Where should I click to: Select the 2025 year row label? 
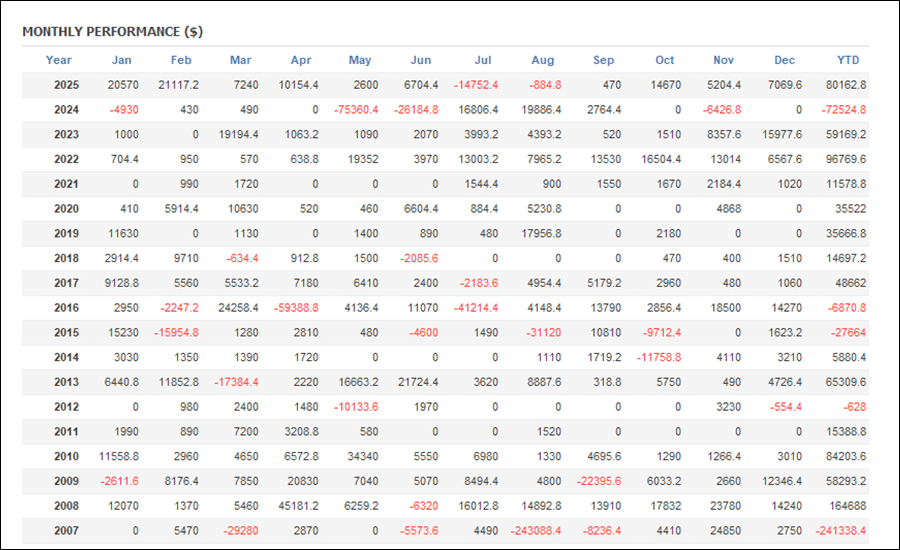coord(66,85)
